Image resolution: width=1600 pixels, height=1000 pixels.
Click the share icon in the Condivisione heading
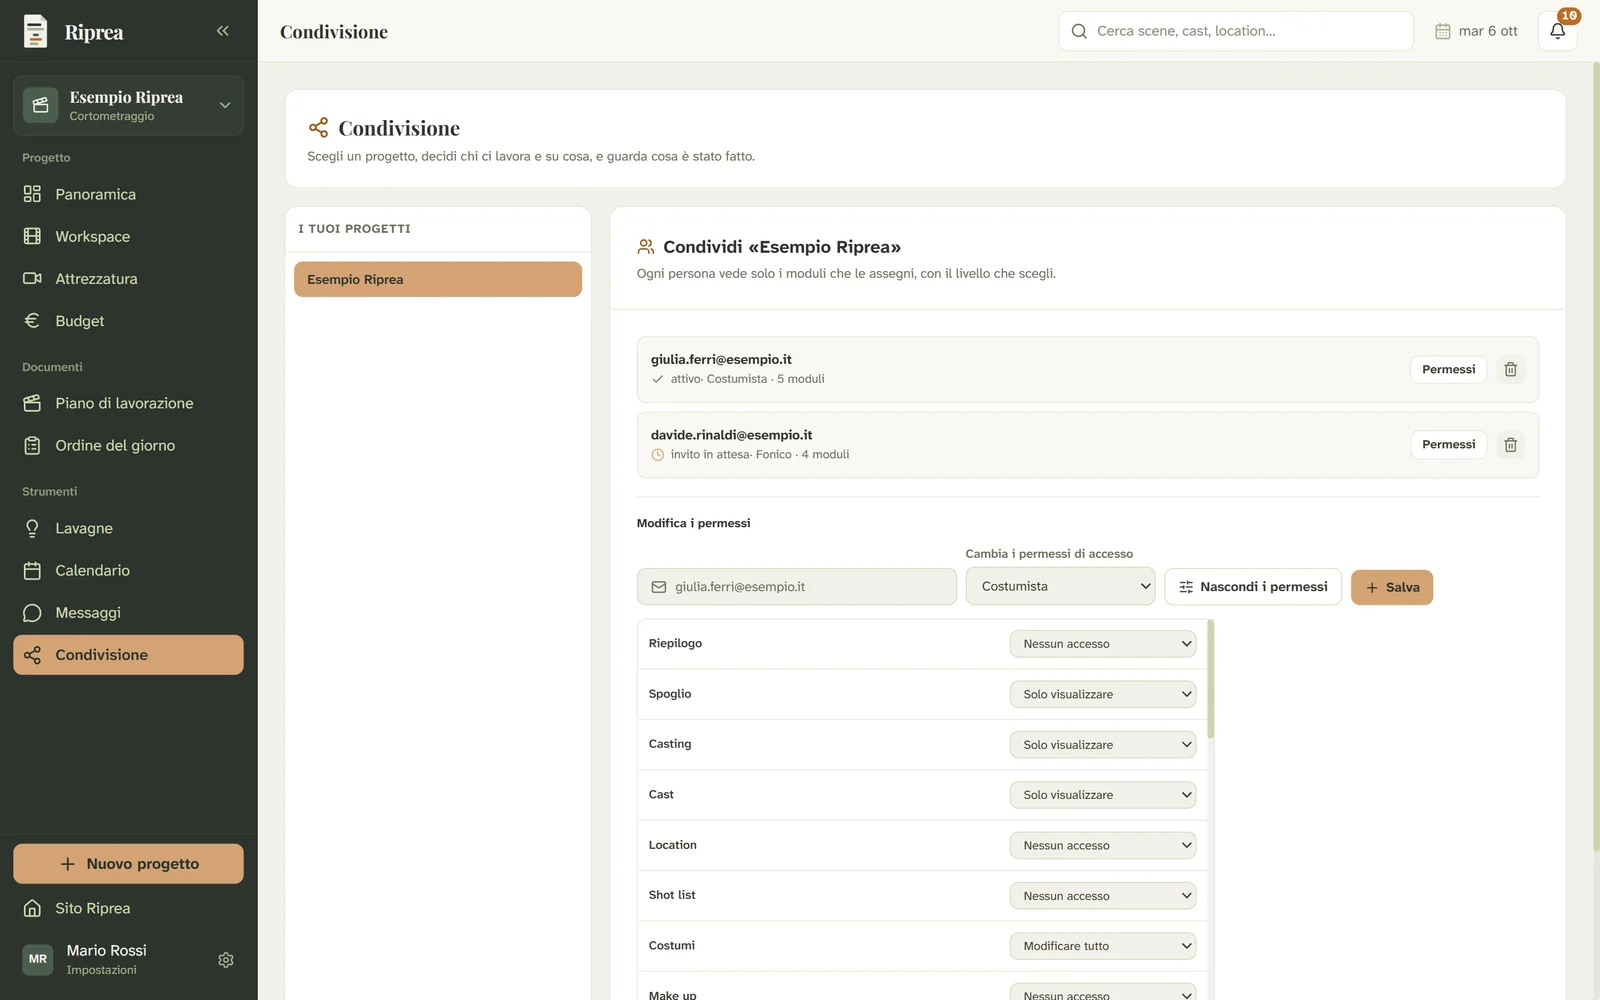(x=318, y=128)
